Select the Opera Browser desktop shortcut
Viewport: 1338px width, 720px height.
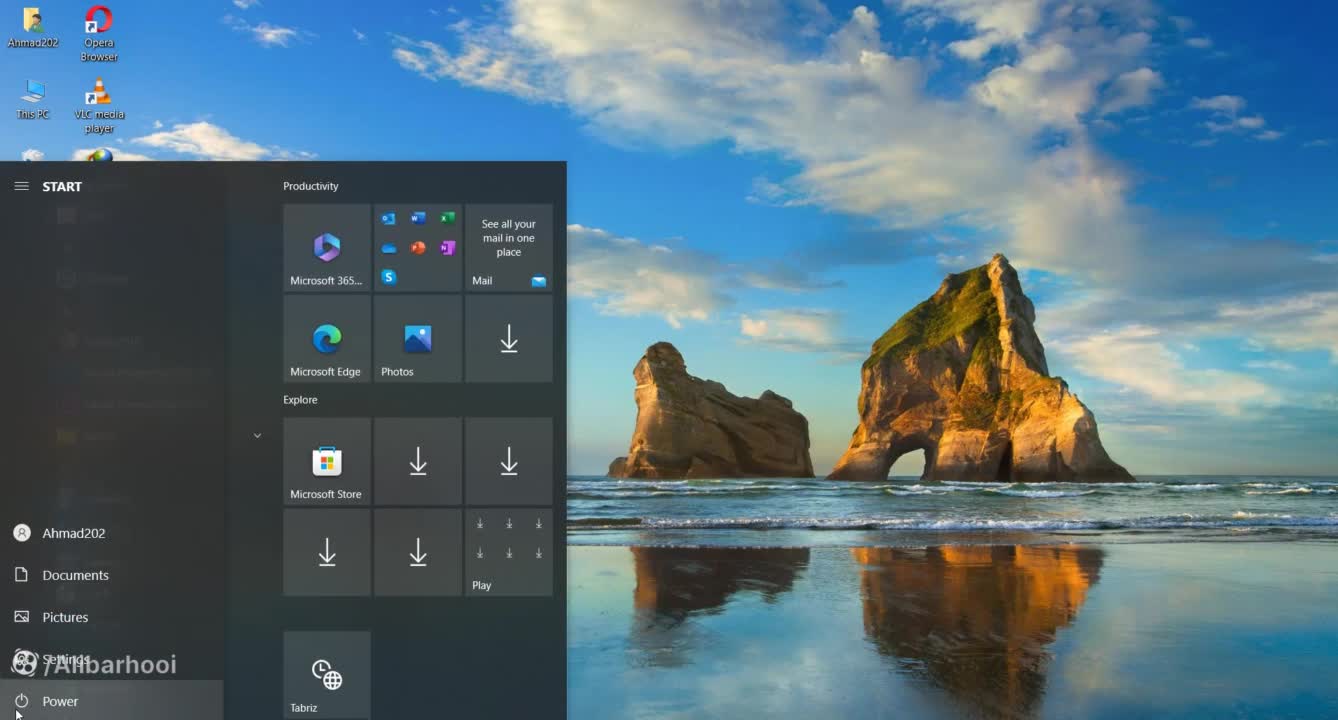click(99, 31)
